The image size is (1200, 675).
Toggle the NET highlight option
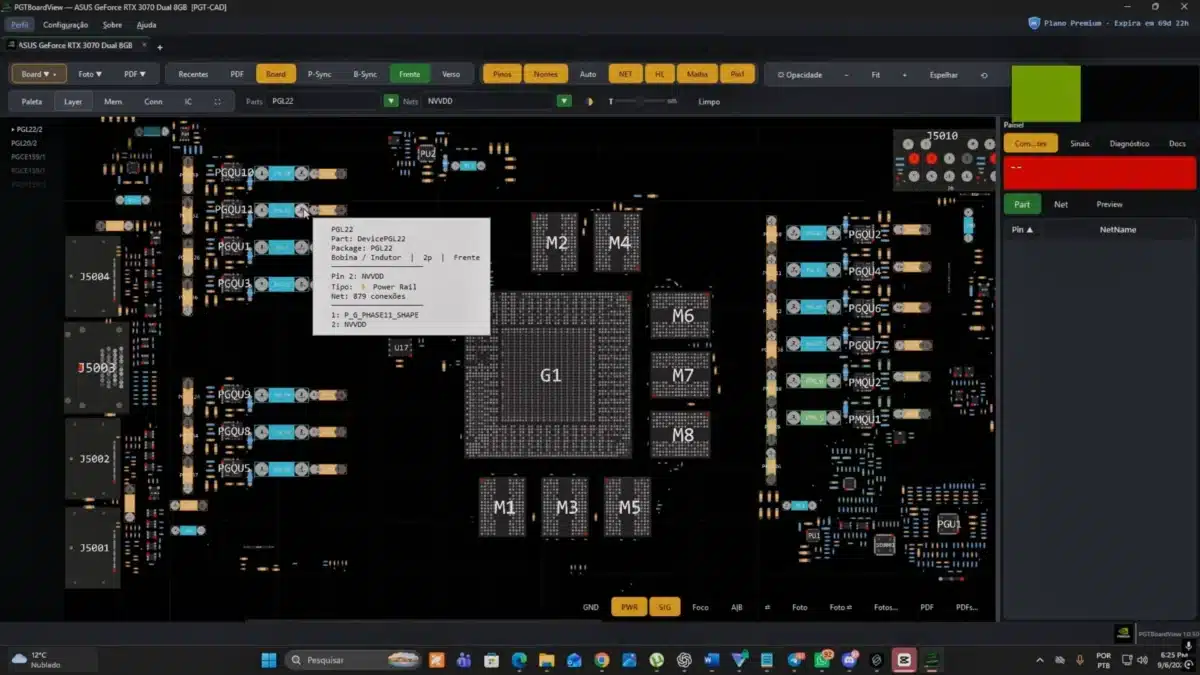point(625,74)
